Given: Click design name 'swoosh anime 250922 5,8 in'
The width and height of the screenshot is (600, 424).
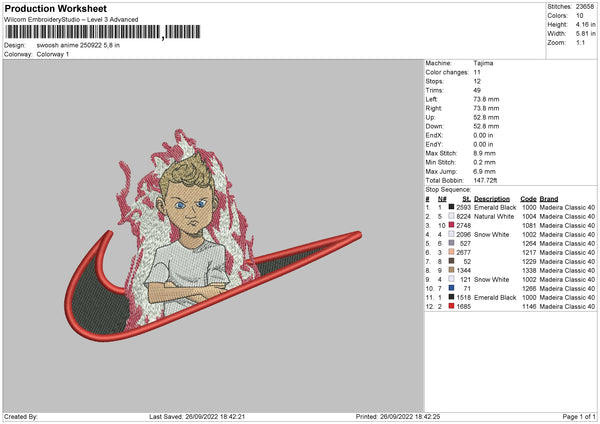Looking at the screenshot, I should [78, 45].
